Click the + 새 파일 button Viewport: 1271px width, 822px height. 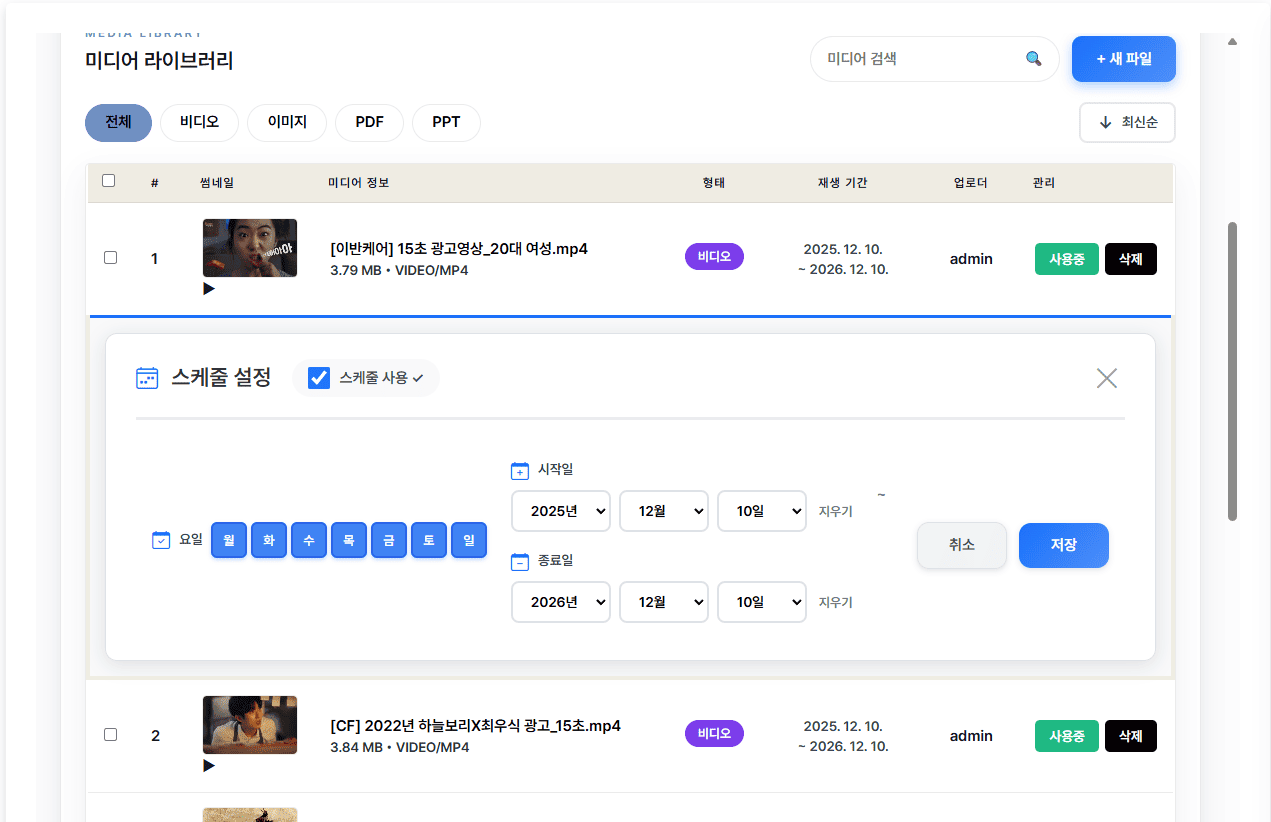click(x=1123, y=59)
